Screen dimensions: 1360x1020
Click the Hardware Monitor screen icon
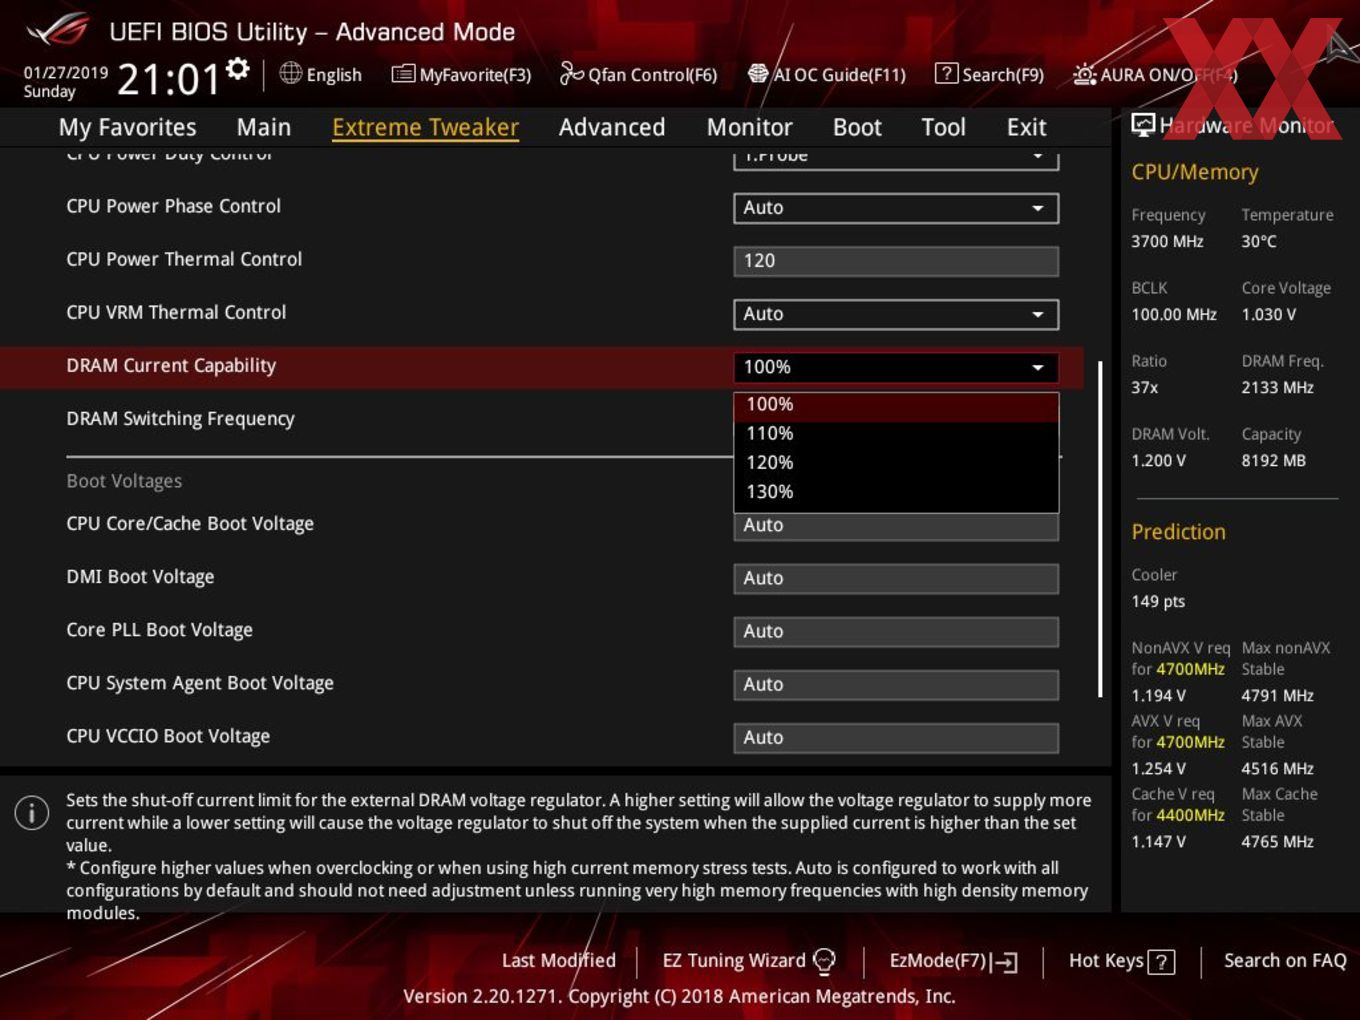coord(1143,125)
